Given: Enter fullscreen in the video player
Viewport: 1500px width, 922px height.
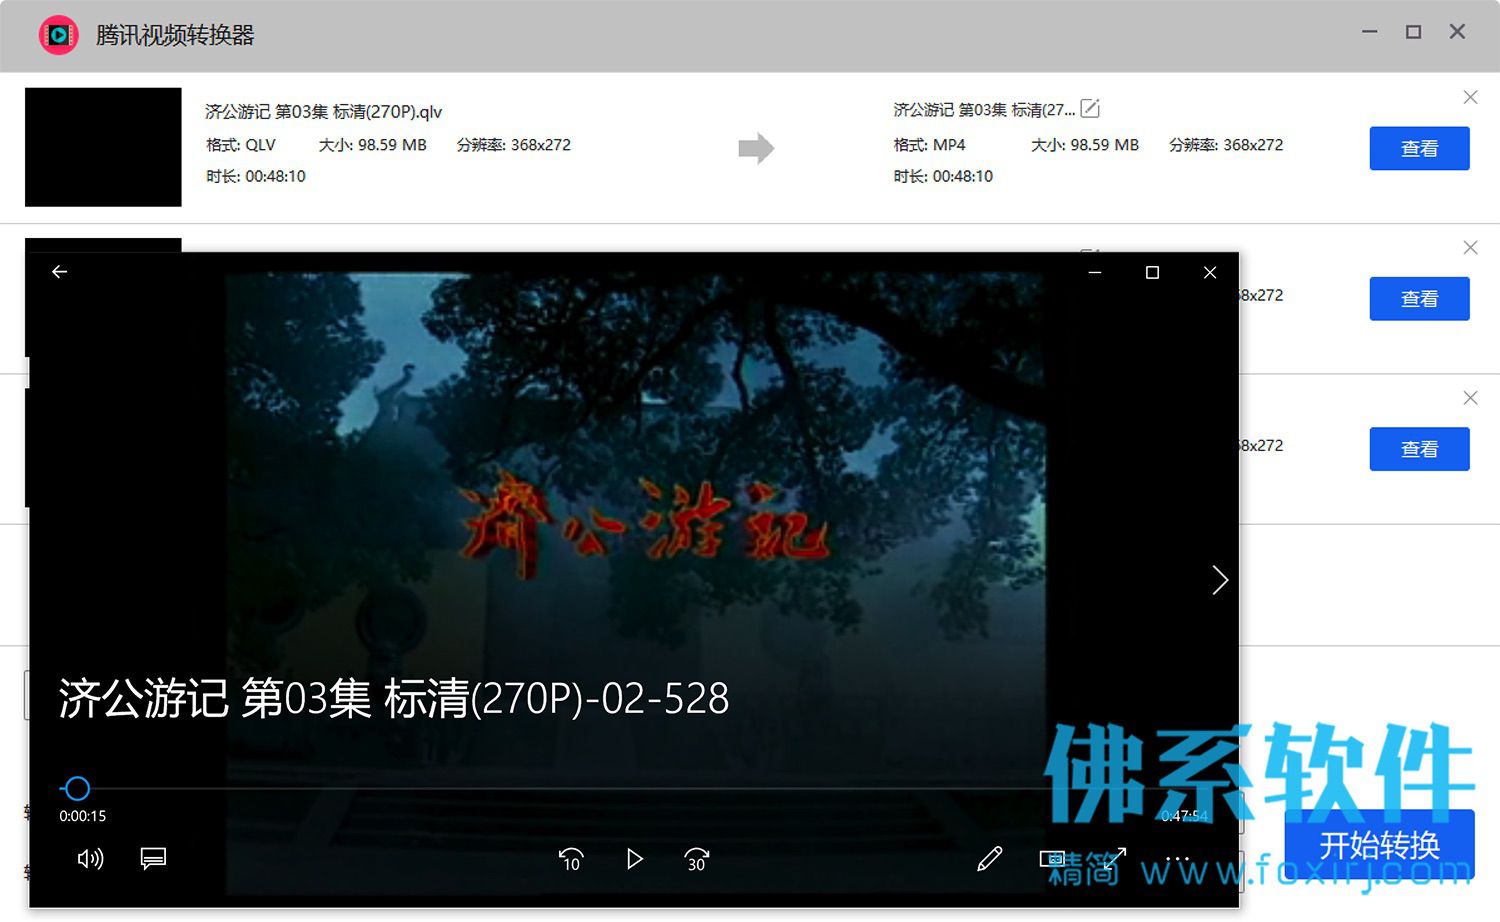Looking at the screenshot, I should click(x=1115, y=859).
